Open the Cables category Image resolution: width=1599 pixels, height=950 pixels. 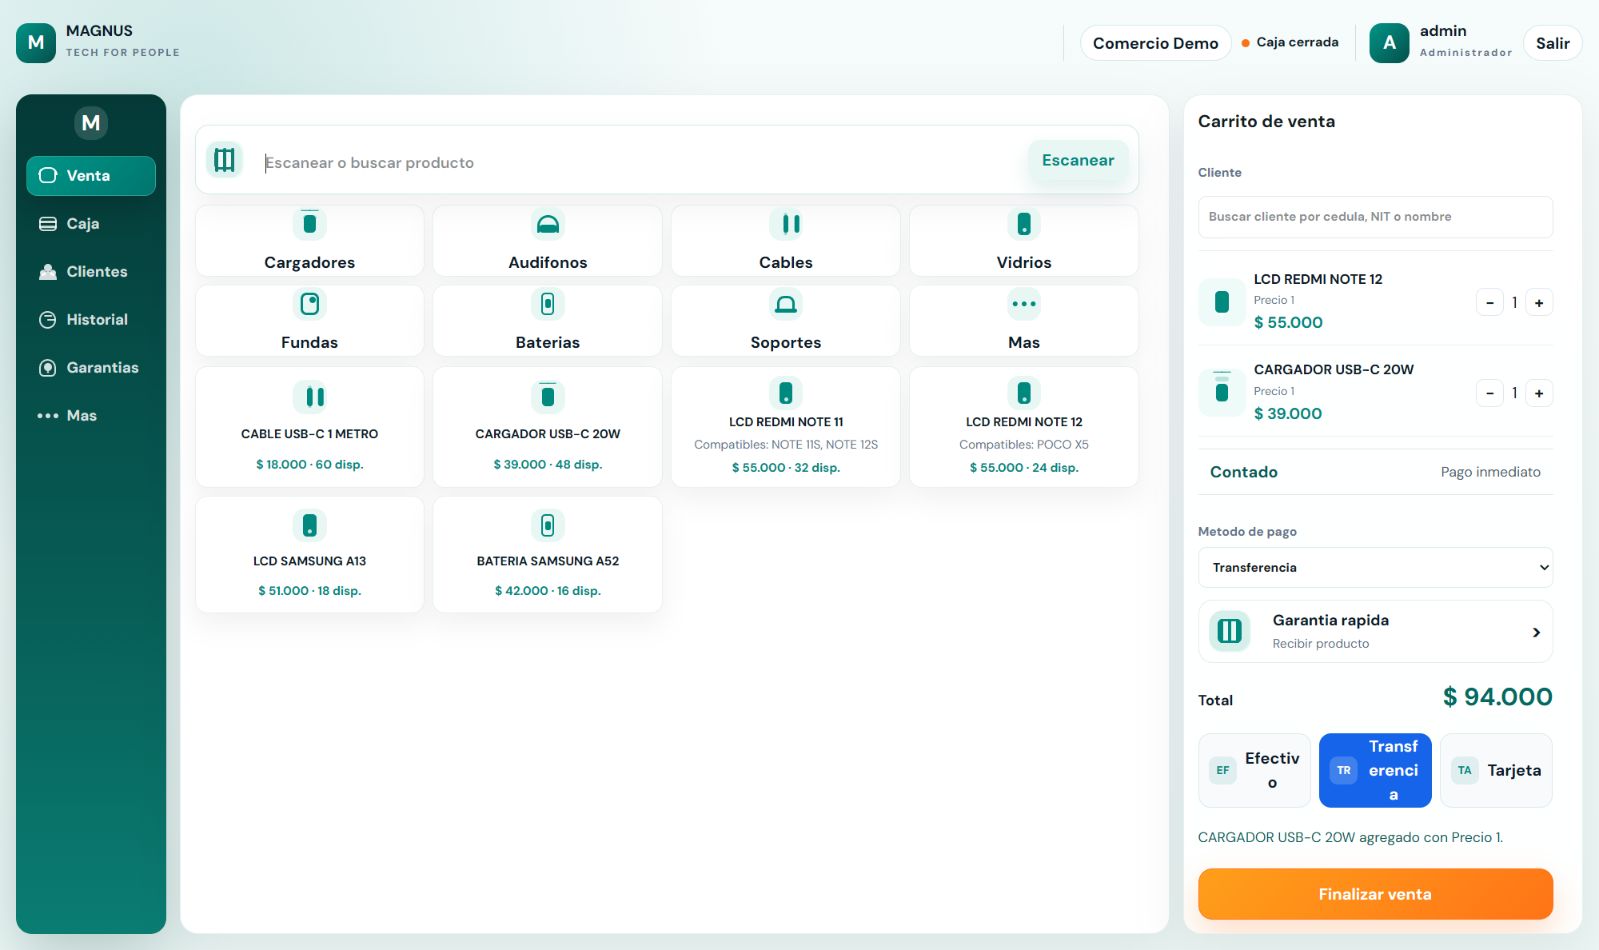pos(786,241)
